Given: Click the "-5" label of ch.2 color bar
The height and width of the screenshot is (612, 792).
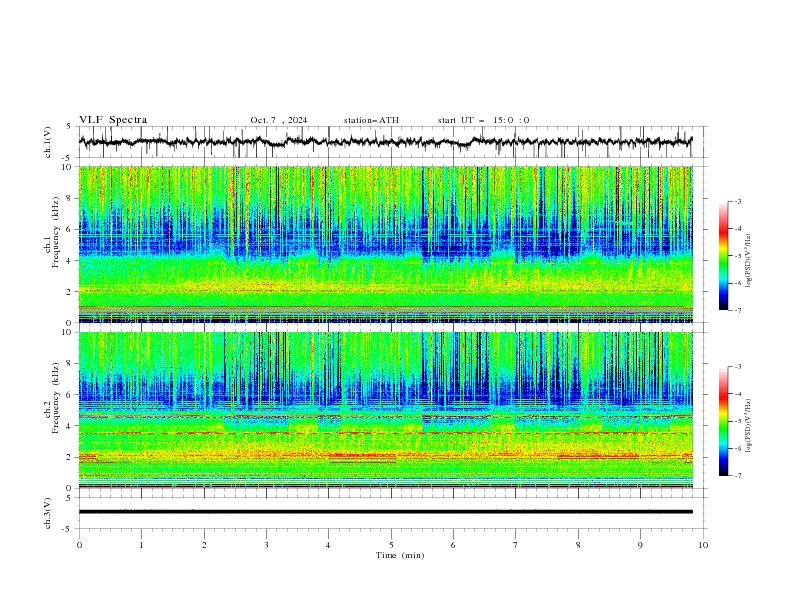Looking at the screenshot, I should point(737,421).
